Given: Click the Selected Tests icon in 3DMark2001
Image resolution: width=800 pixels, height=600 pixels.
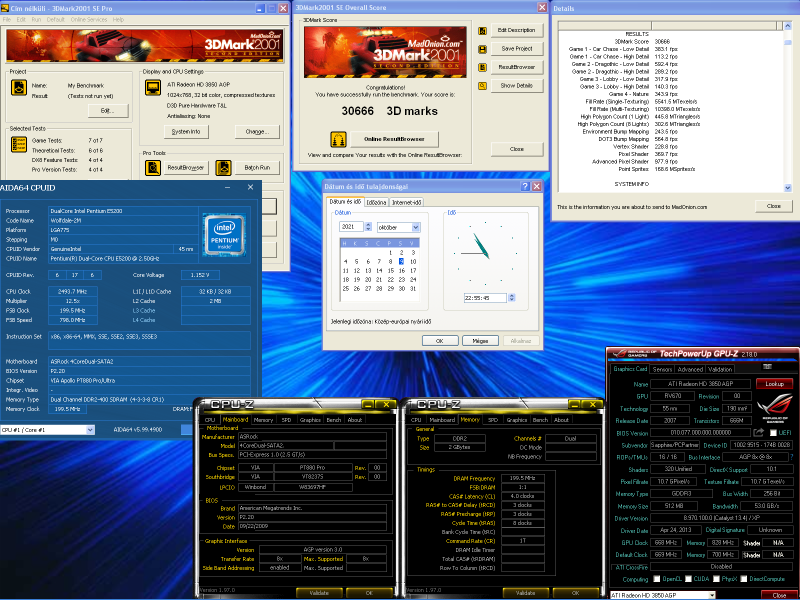Looking at the screenshot, I should [19, 144].
